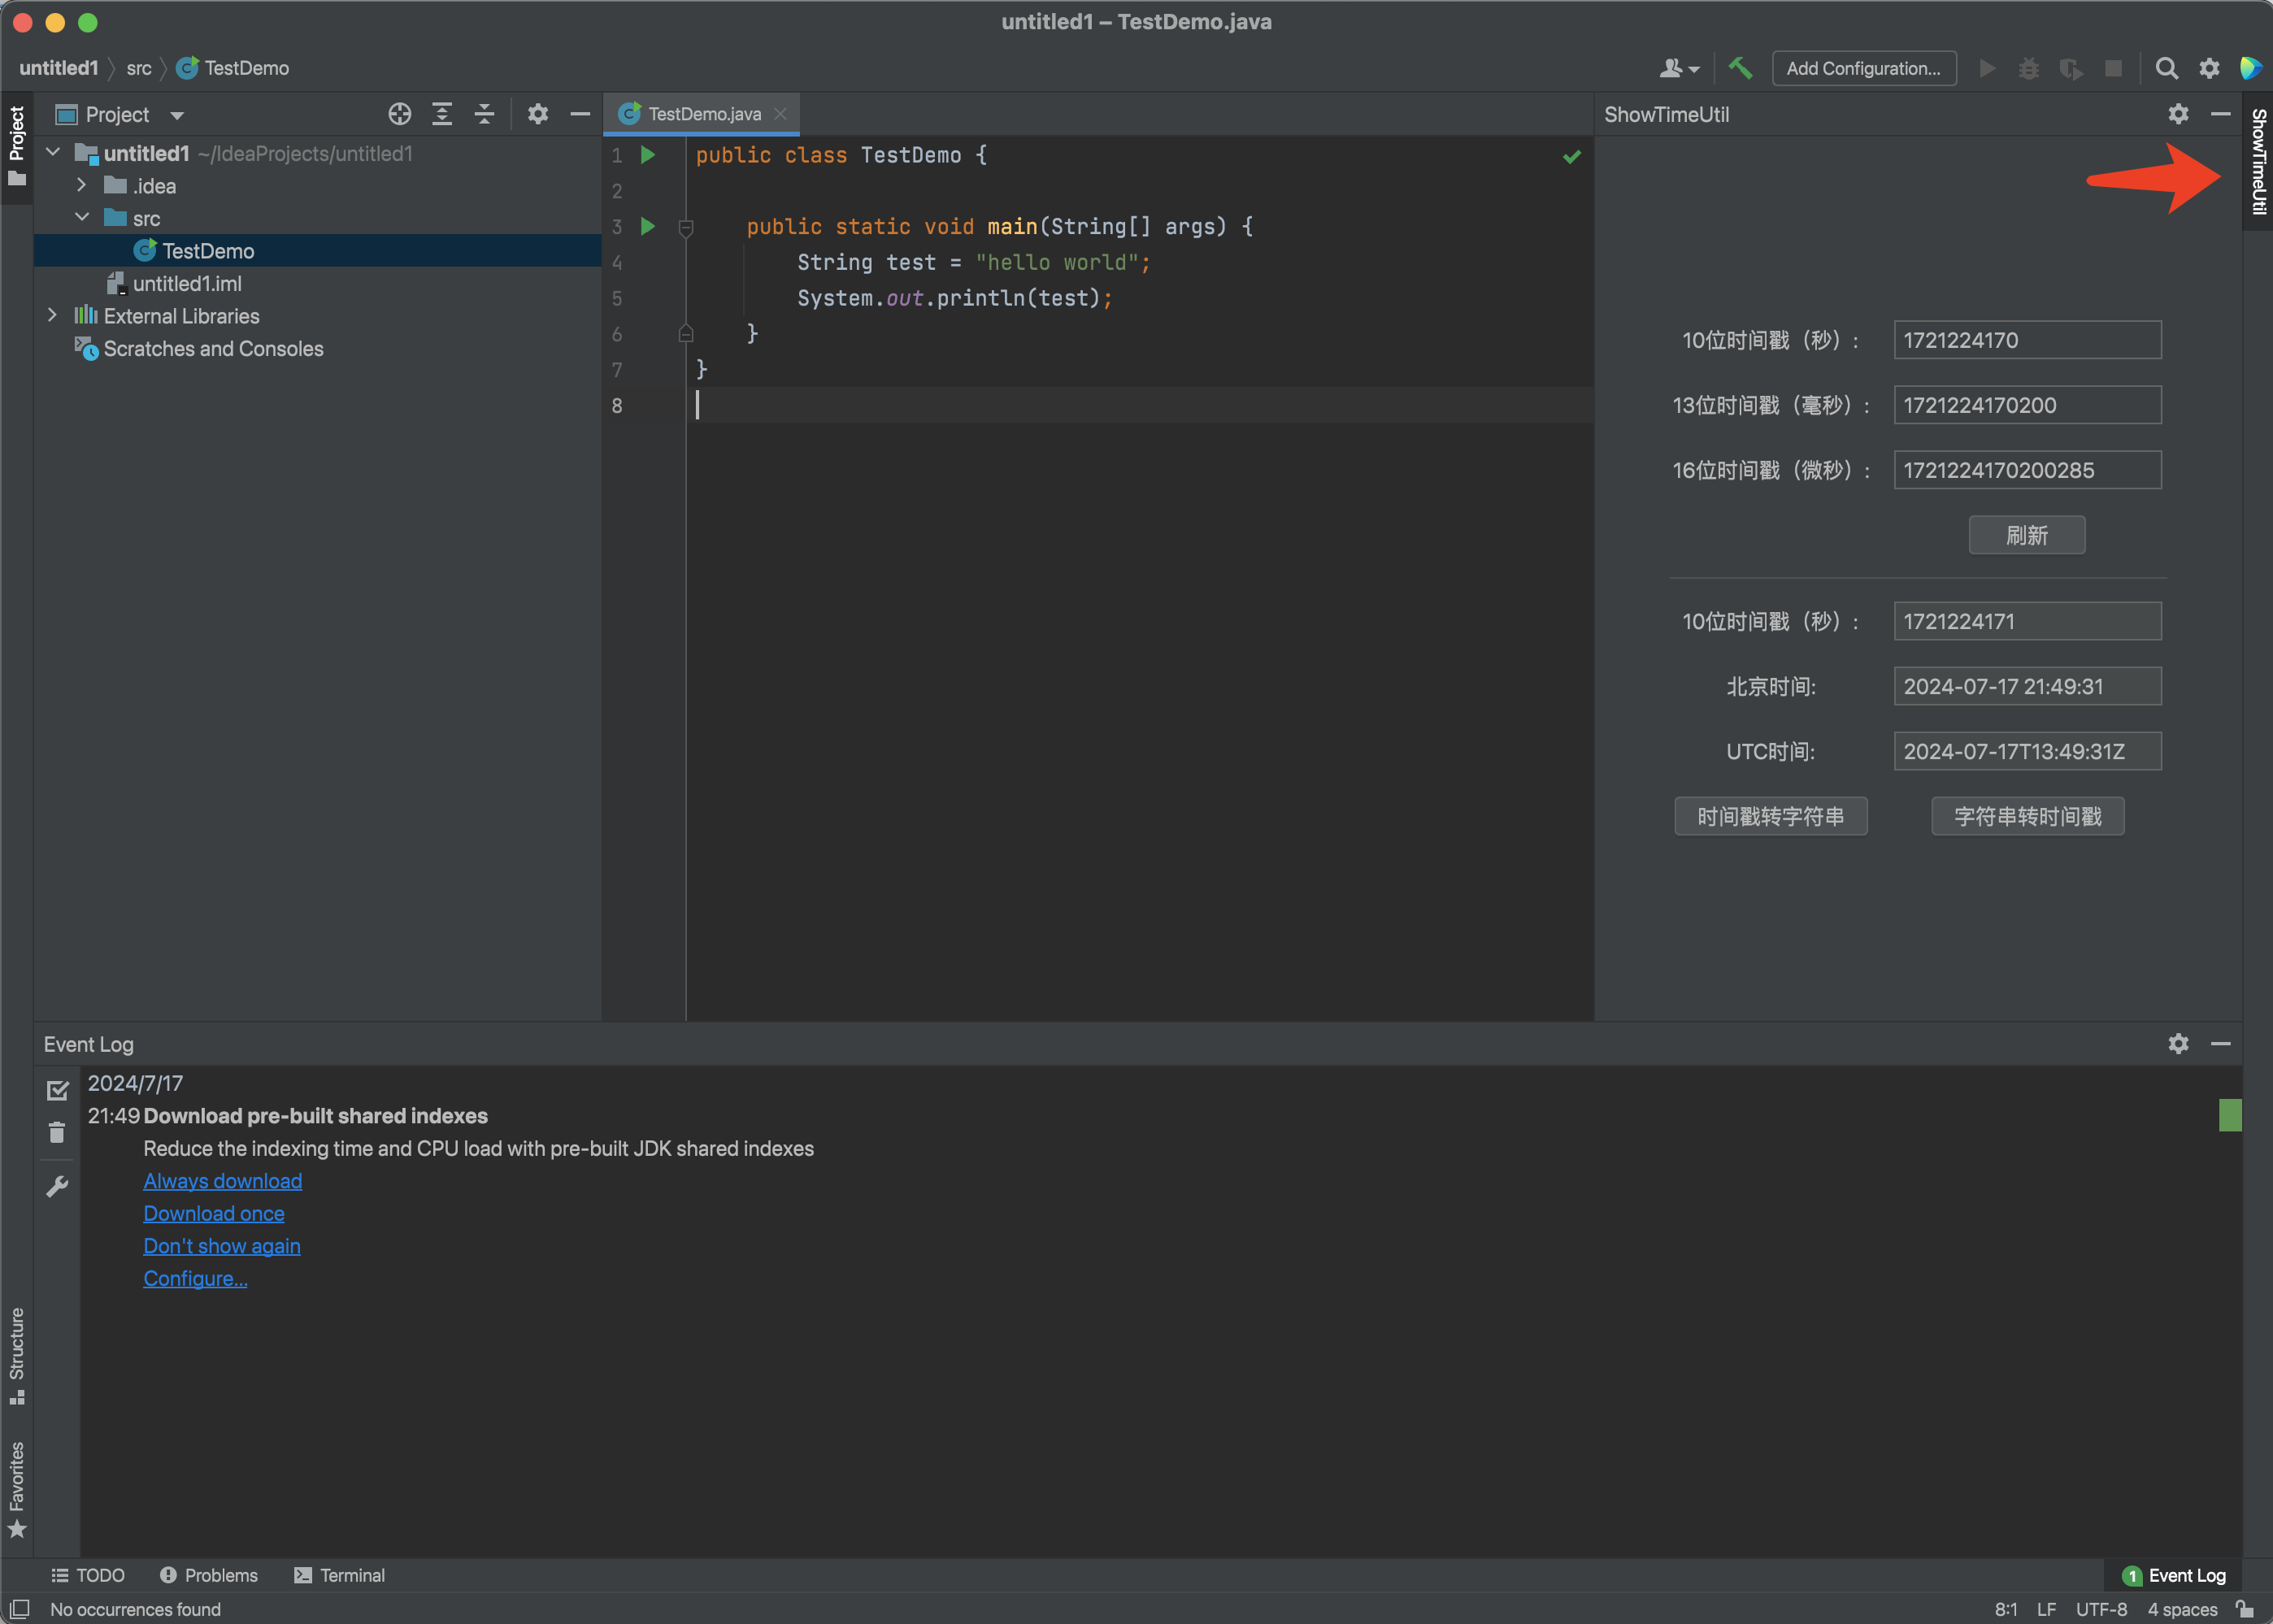The image size is (2273, 1624).
Task: Expand the .idea folder
Action: point(82,186)
